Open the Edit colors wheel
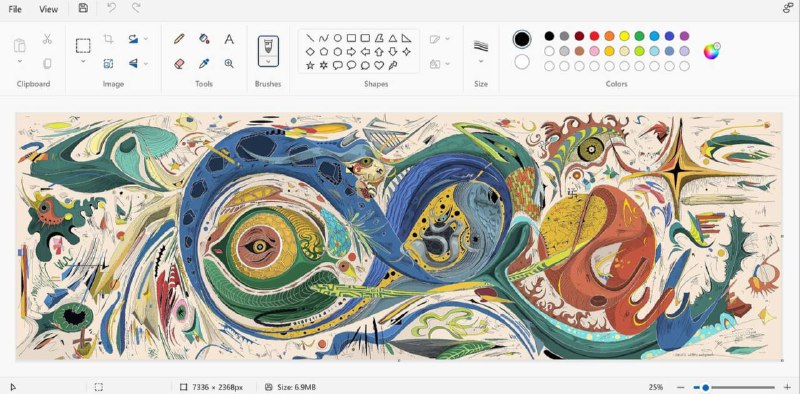This screenshot has height=394, width=800. (x=711, y=51)
